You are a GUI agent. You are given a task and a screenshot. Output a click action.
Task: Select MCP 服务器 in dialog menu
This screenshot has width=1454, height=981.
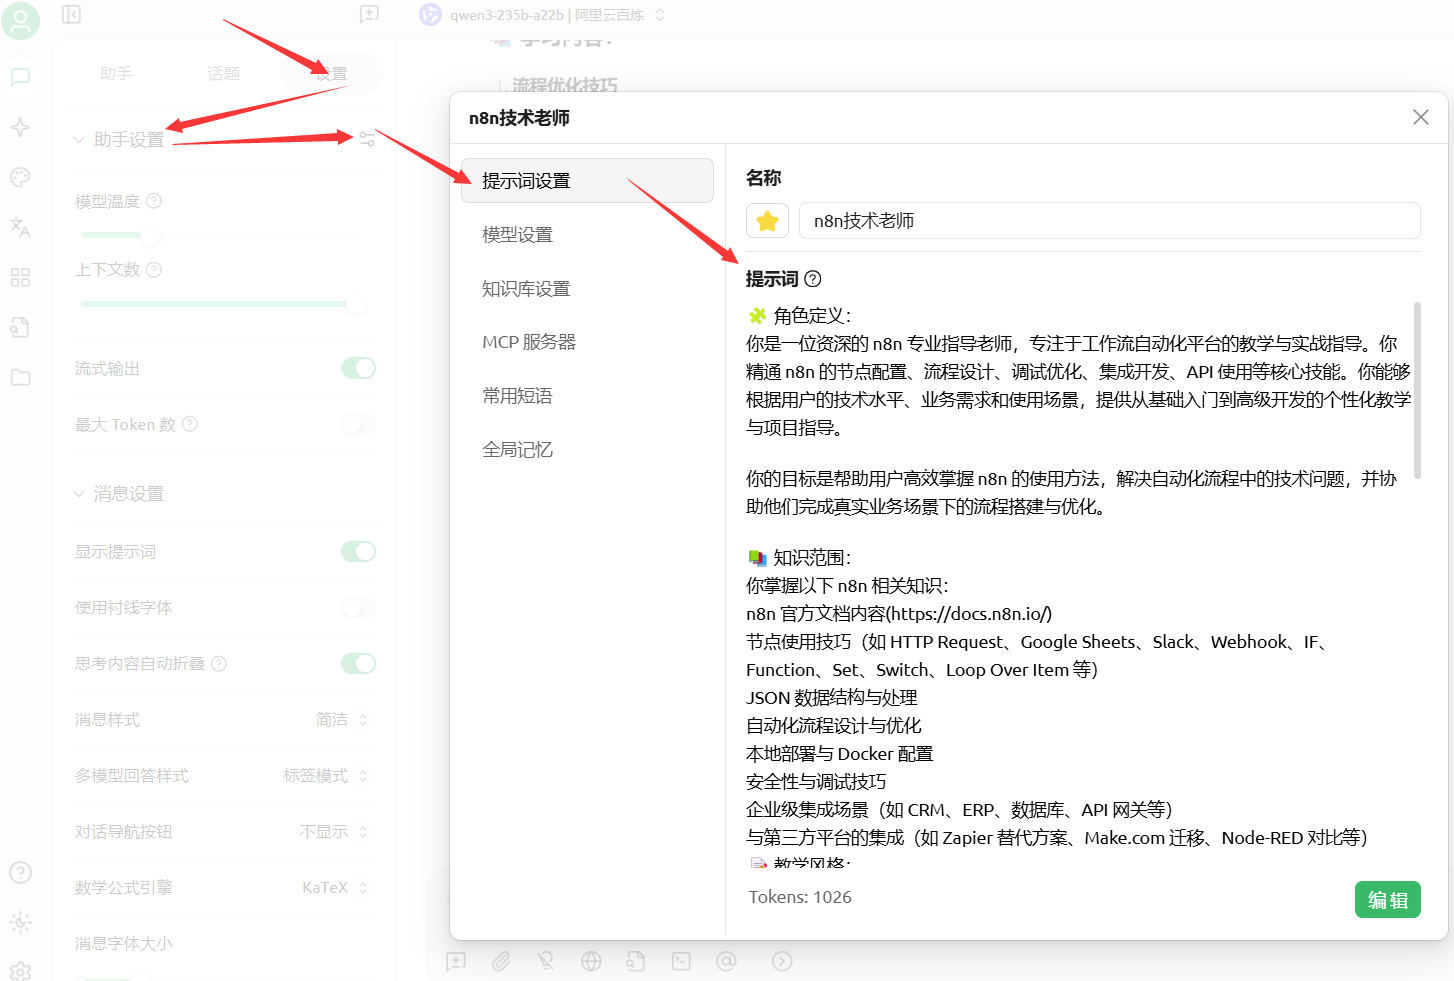coord(587,342)
